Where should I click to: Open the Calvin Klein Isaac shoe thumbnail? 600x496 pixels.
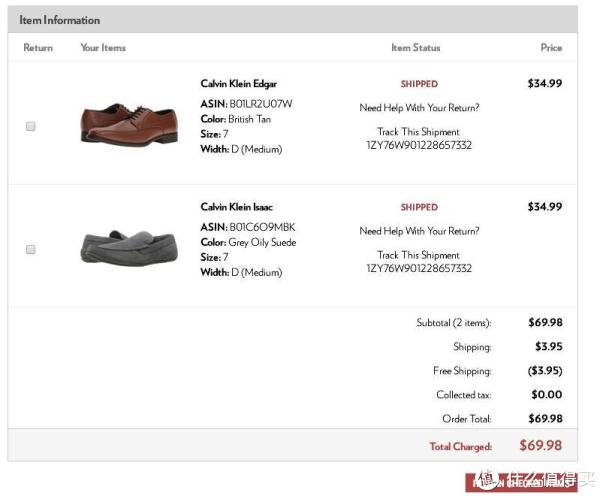pos(129,247)
